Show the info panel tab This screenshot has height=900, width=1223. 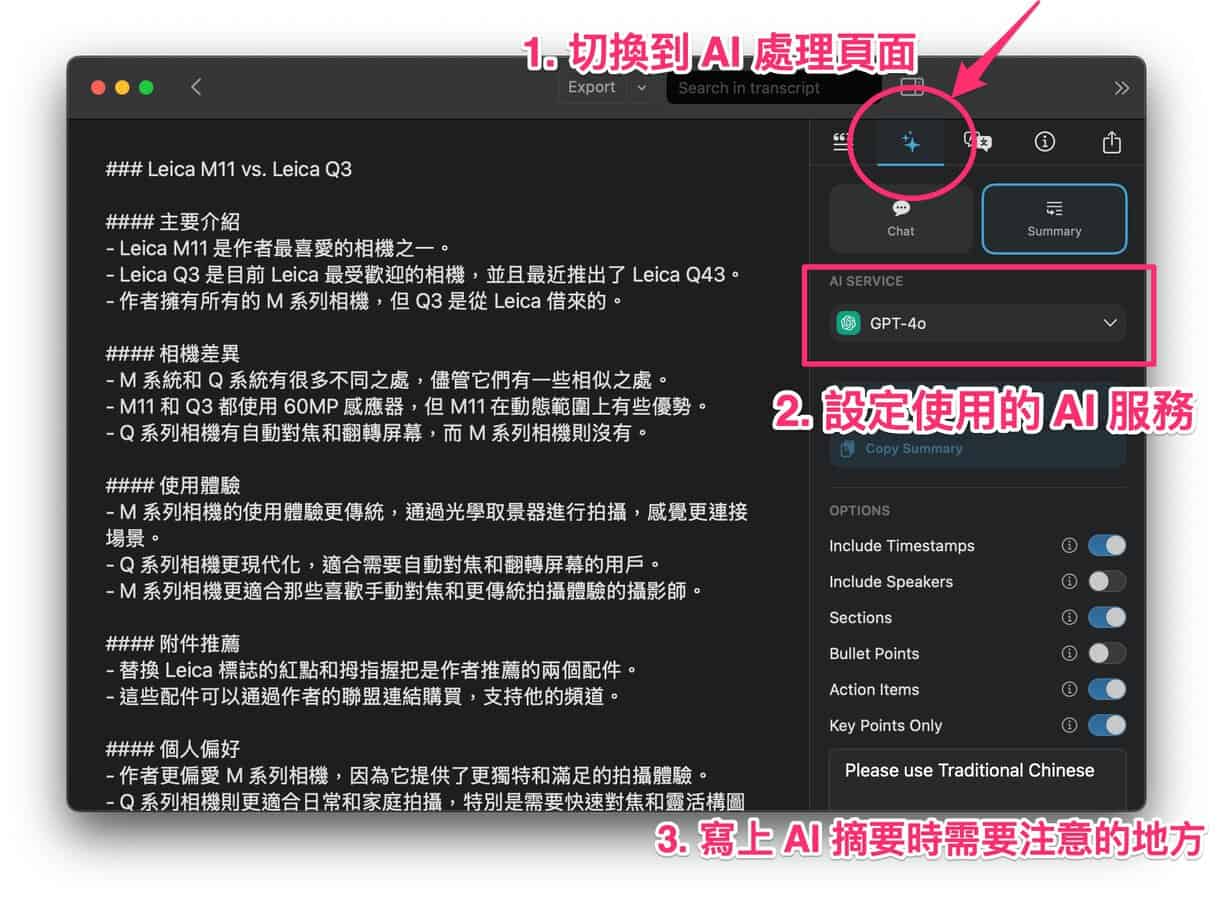click(1044, 142)
